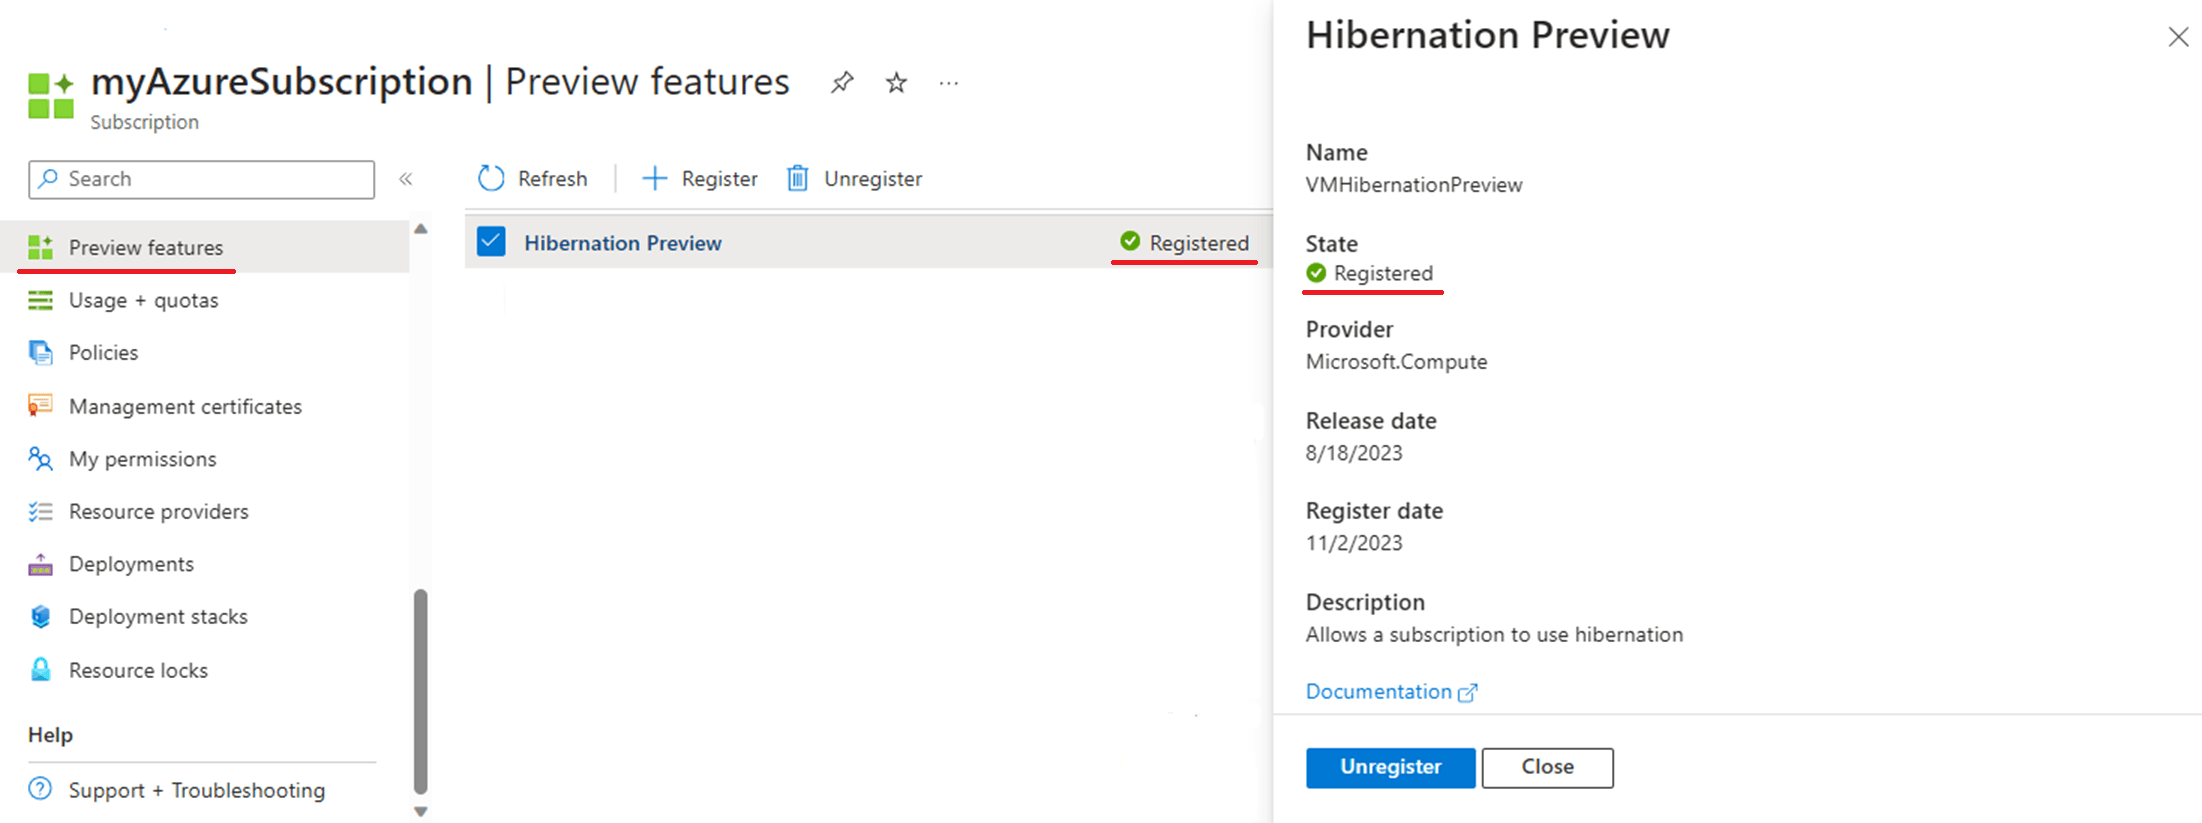Click the sidebar scroll up arrow

pyautogui.click(x=420, y=229)
